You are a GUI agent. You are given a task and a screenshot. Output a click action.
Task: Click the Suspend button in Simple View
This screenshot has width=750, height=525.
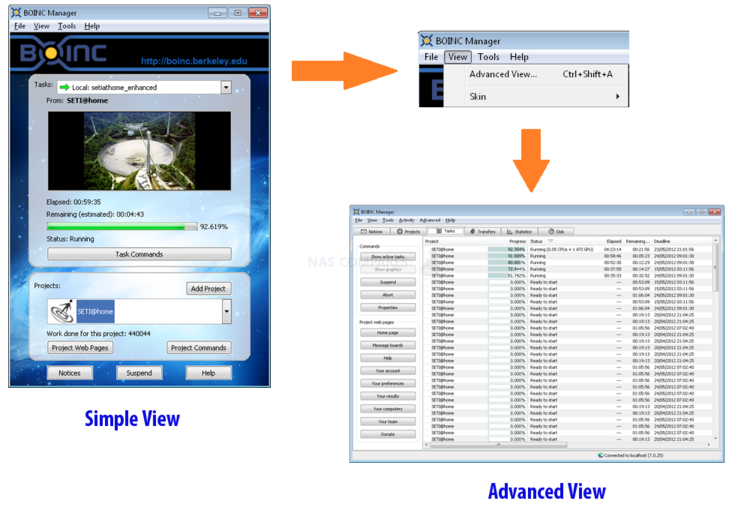pyautogui.click(x=139, y=373)
